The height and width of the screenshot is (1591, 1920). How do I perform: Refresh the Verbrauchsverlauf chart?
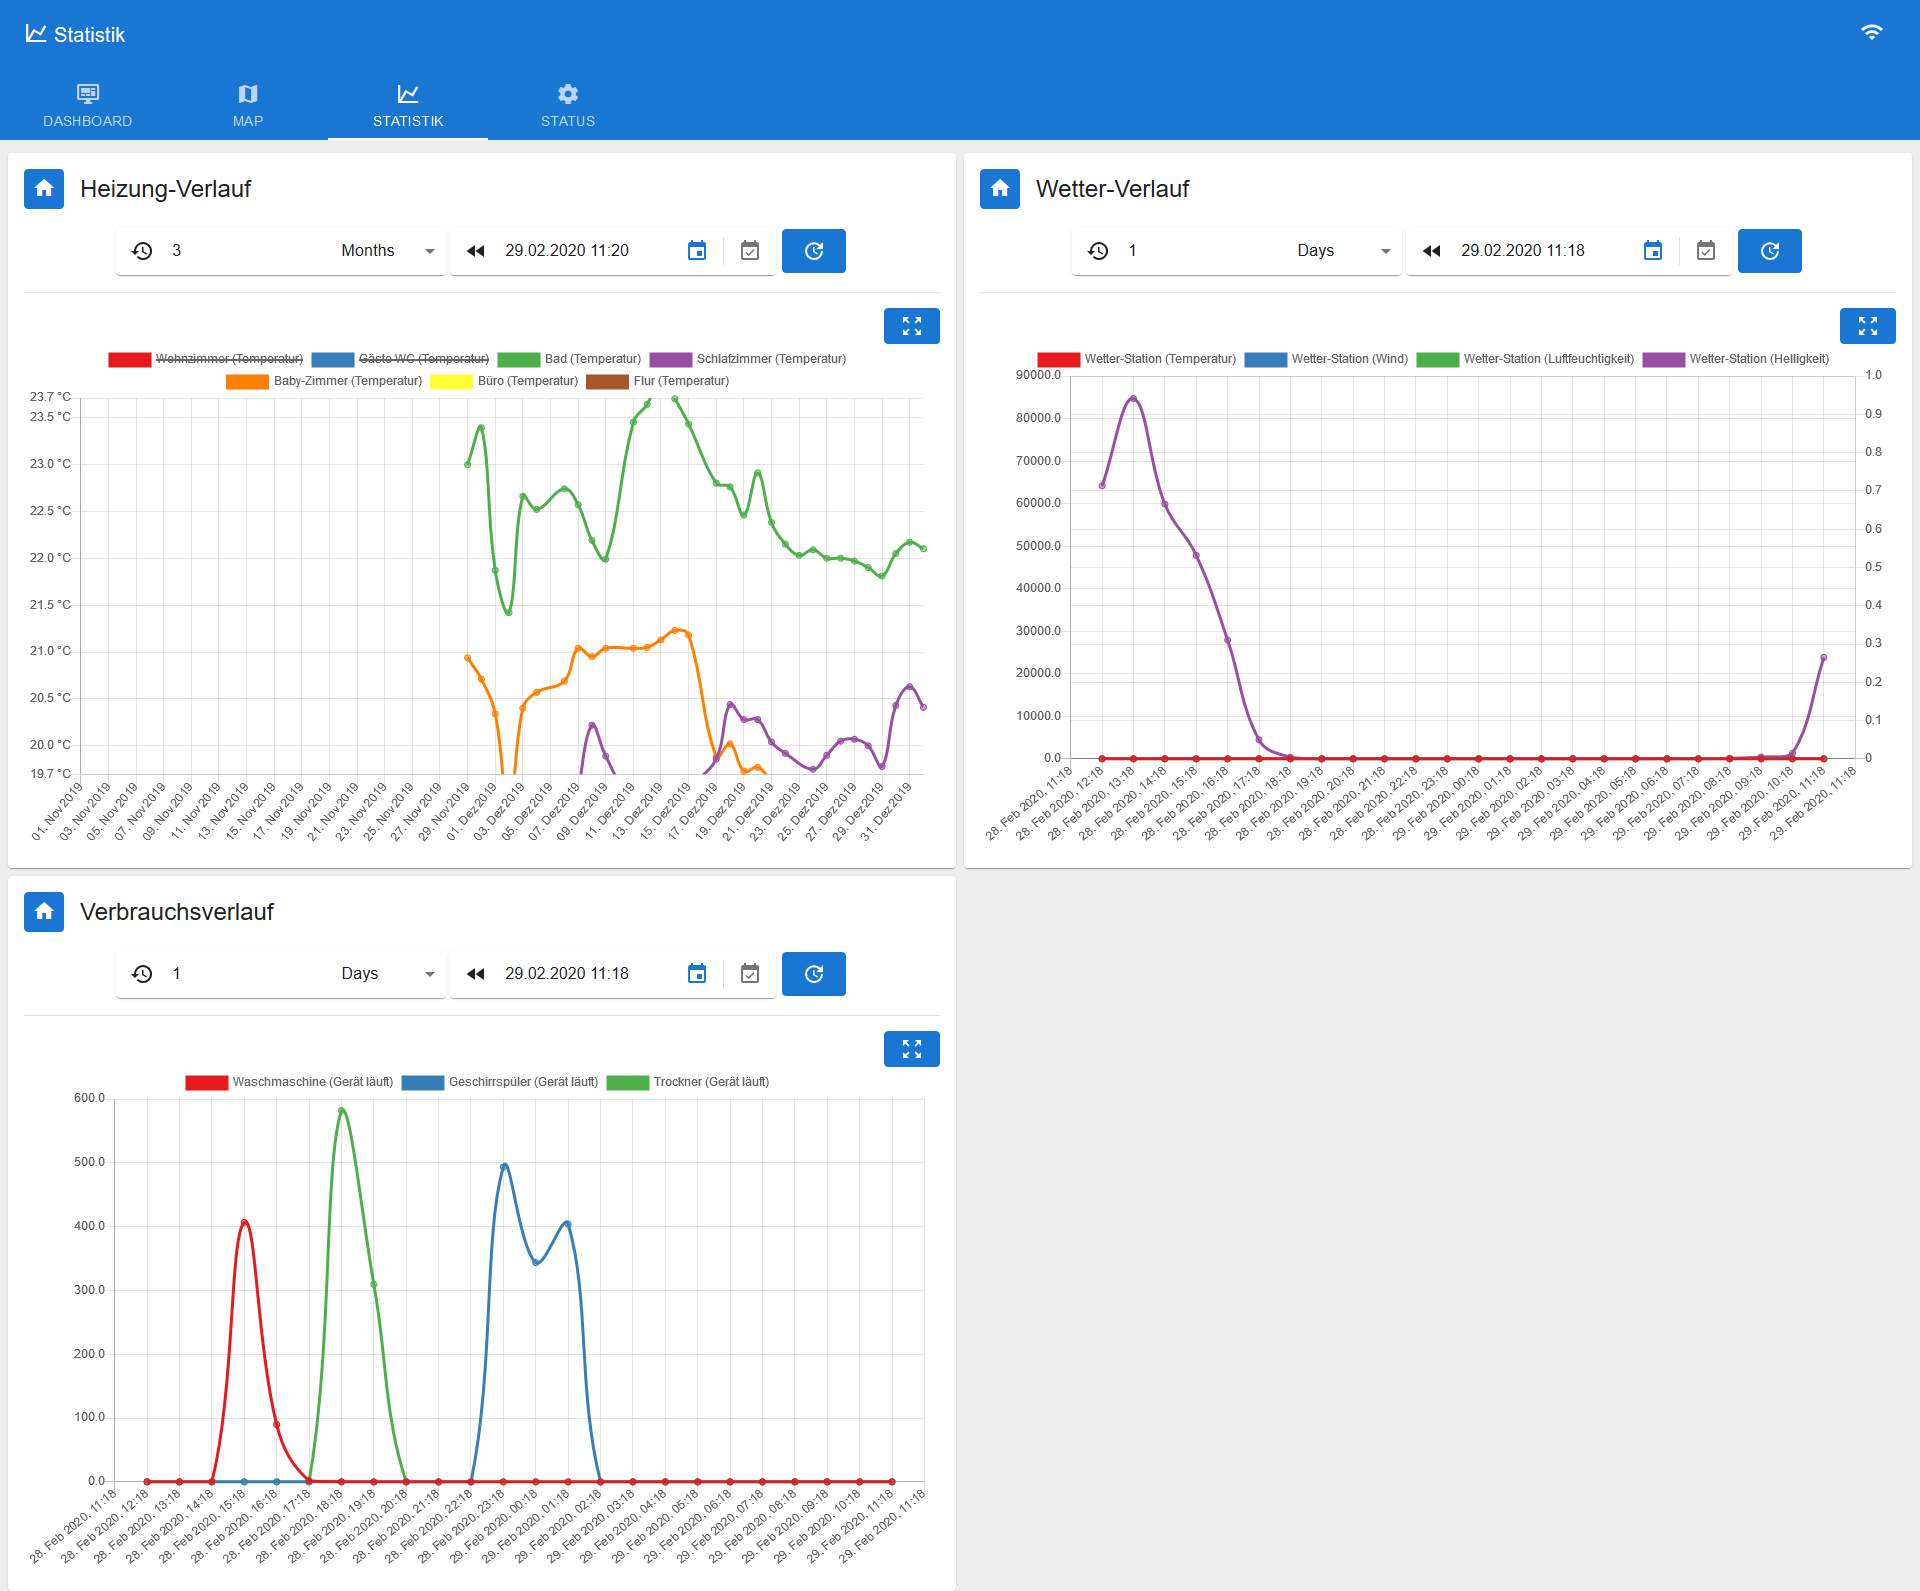click(814, 974)
